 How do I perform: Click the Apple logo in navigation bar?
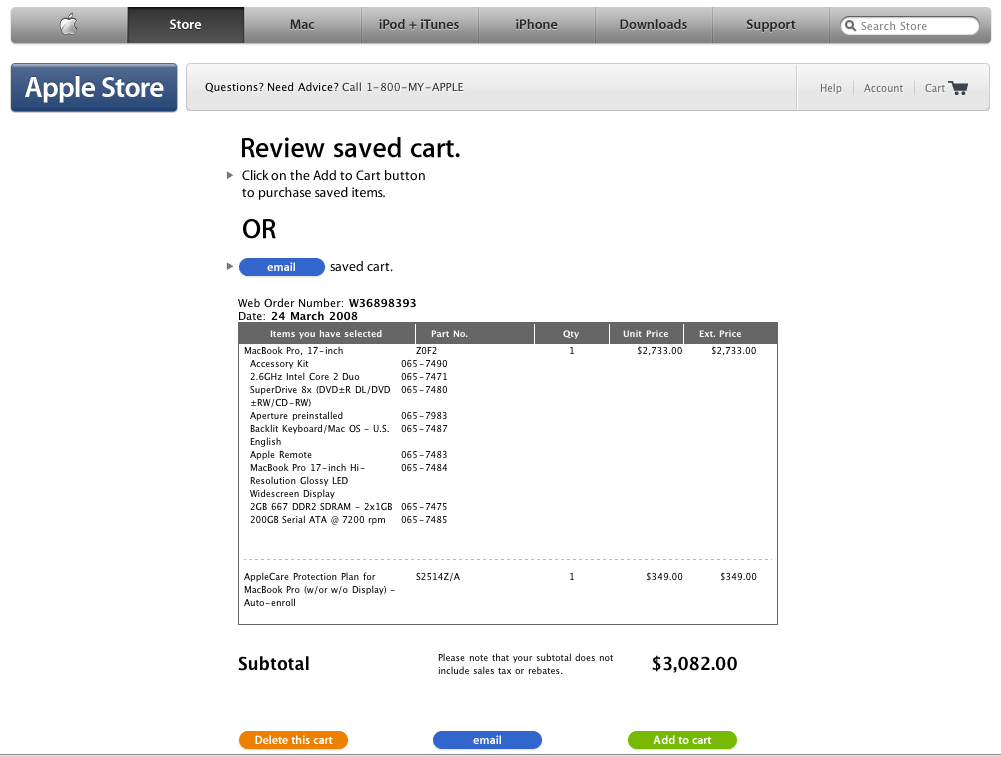(69, 25)
